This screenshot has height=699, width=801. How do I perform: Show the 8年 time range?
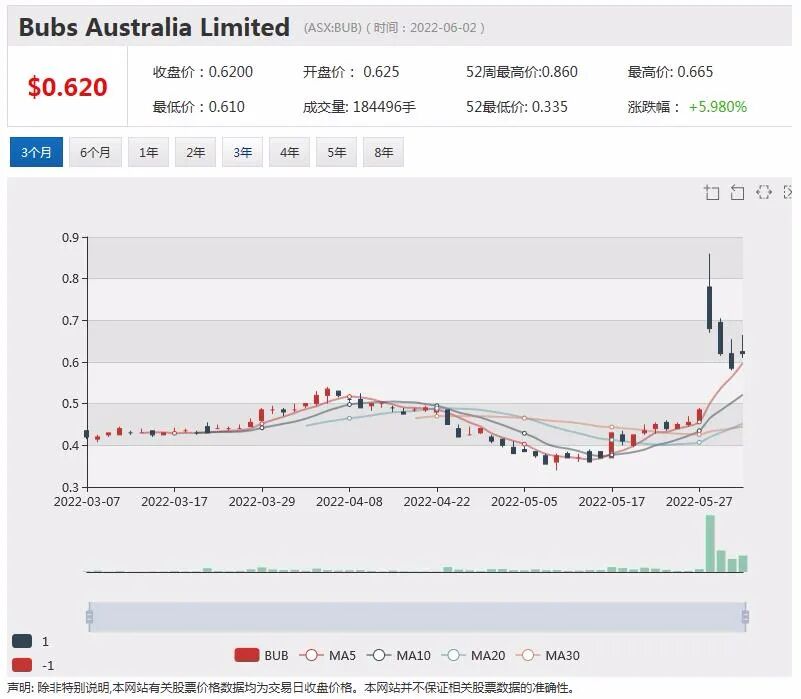click(384, 152)
